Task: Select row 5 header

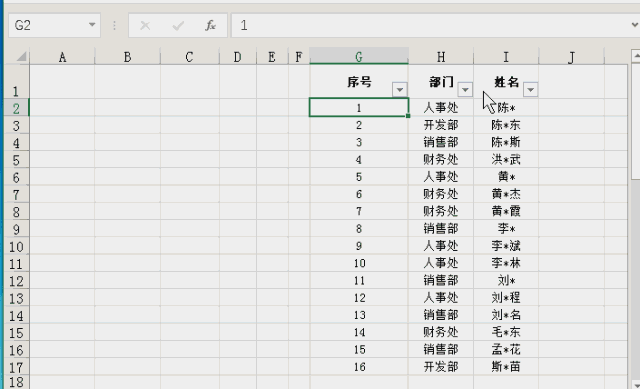Action: [x=16, y=160]
